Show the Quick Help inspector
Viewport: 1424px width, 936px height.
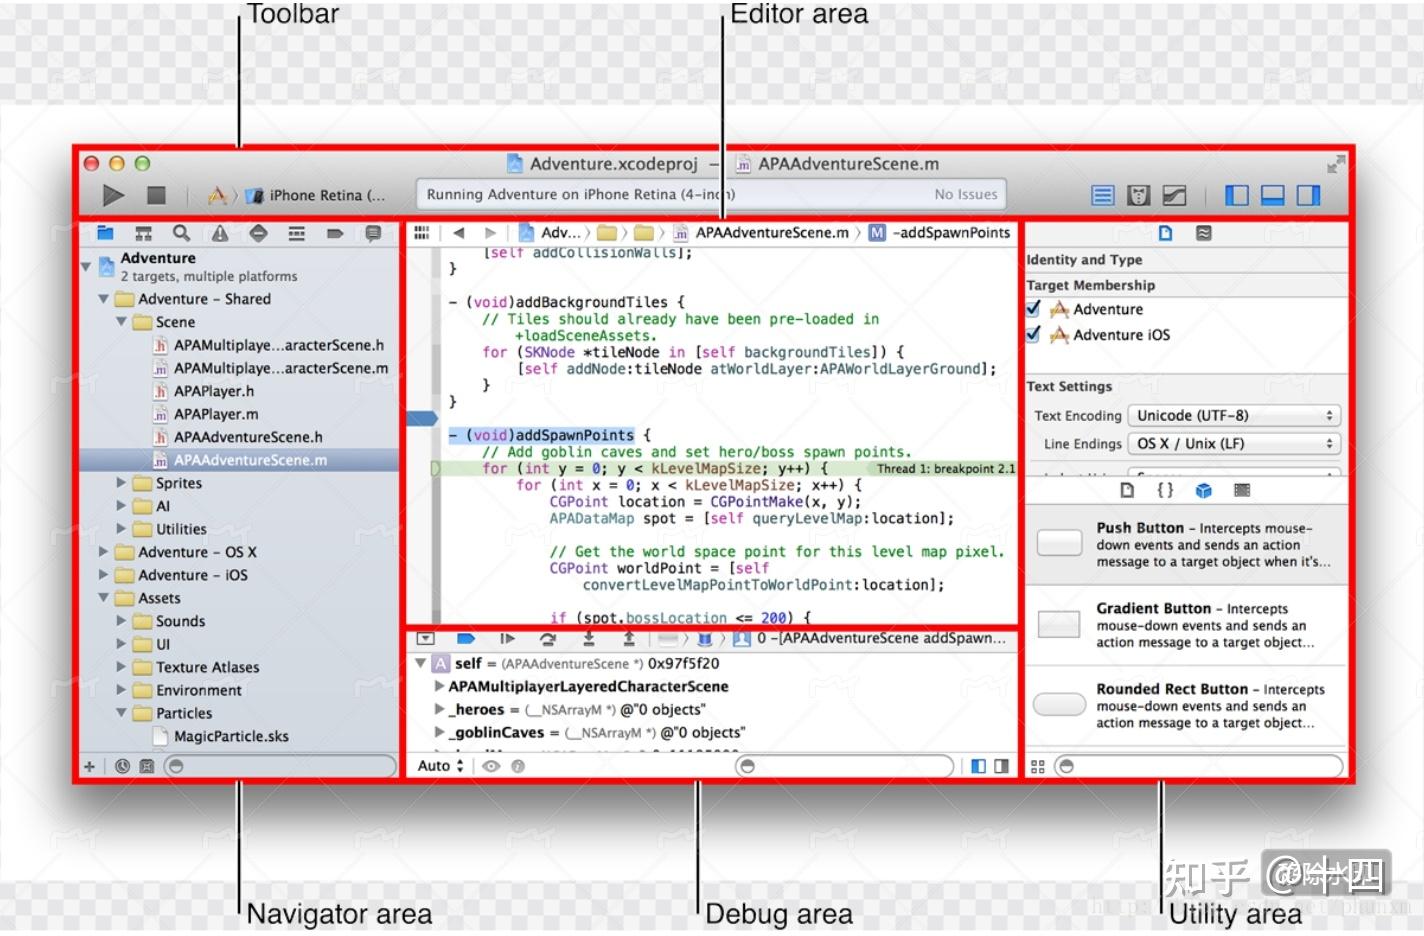tap(1204, 232)
